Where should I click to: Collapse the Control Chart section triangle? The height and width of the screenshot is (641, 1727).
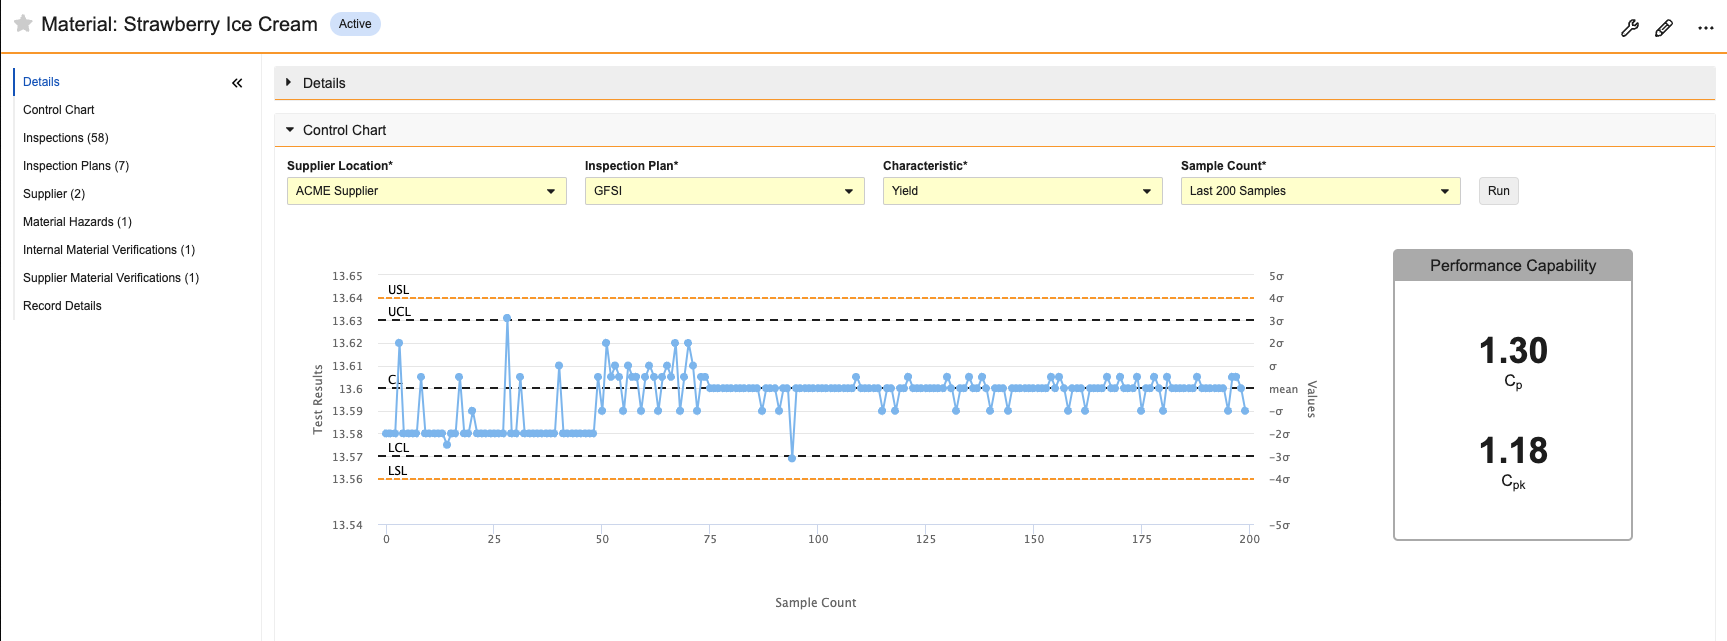click(x=290, y=130)
